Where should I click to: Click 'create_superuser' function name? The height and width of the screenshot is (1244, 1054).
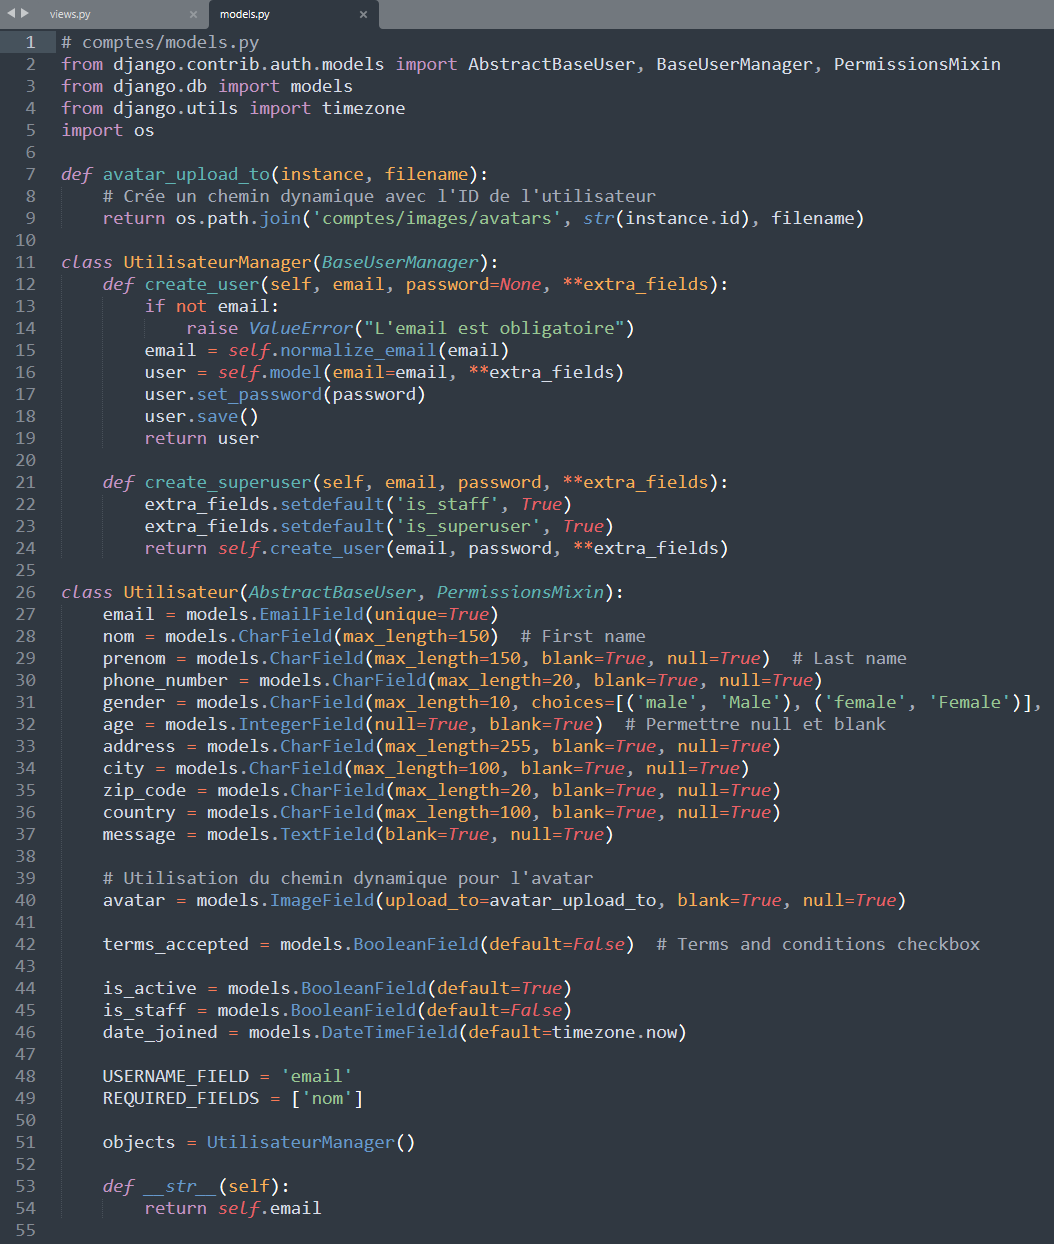click(x=228, y=482)
